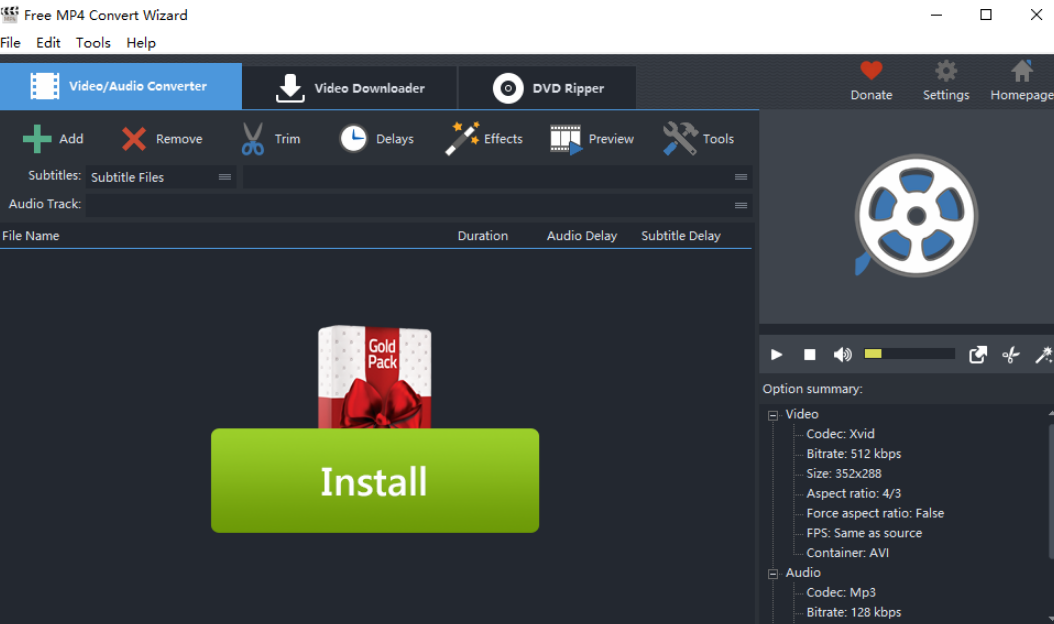Screen dimensions: 1054x624
Task: Open the subtitle path dropdown field
Action: pyautogui.click(x=497, y=177)
